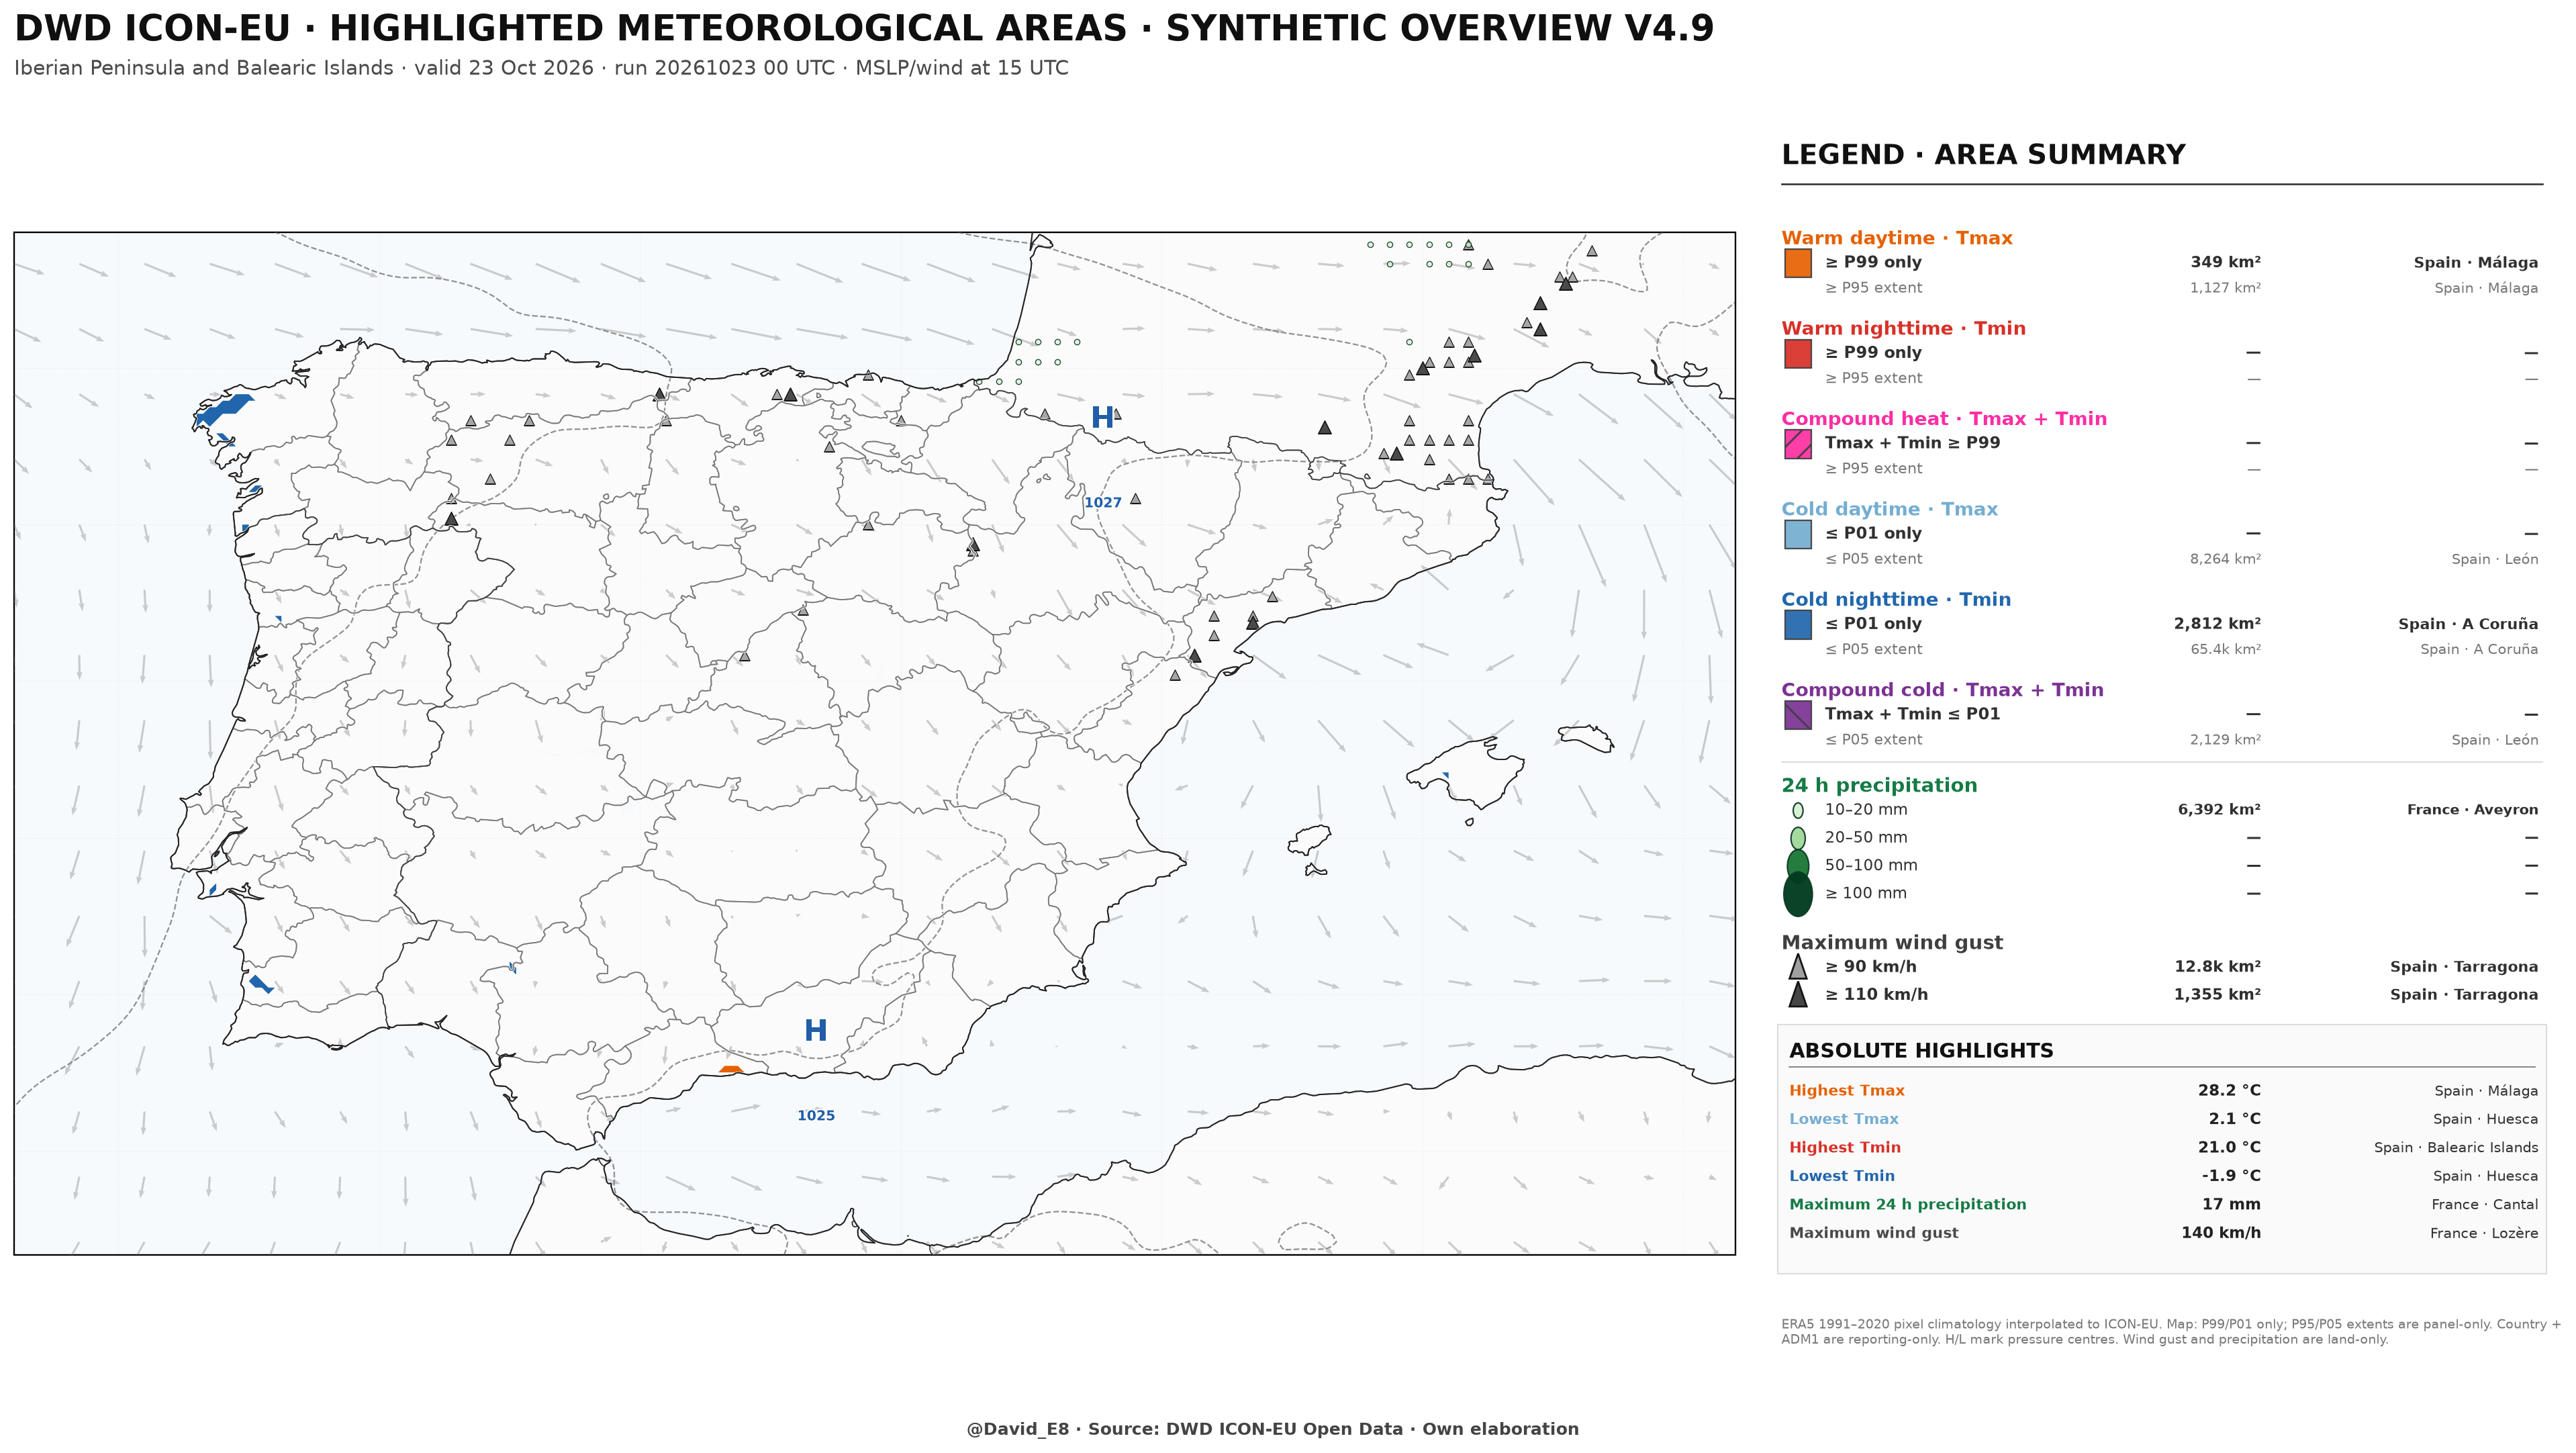
Task: Click the ABSOLUTE HIGHLIGHTS heading
Action: tap(1921, 1051)
